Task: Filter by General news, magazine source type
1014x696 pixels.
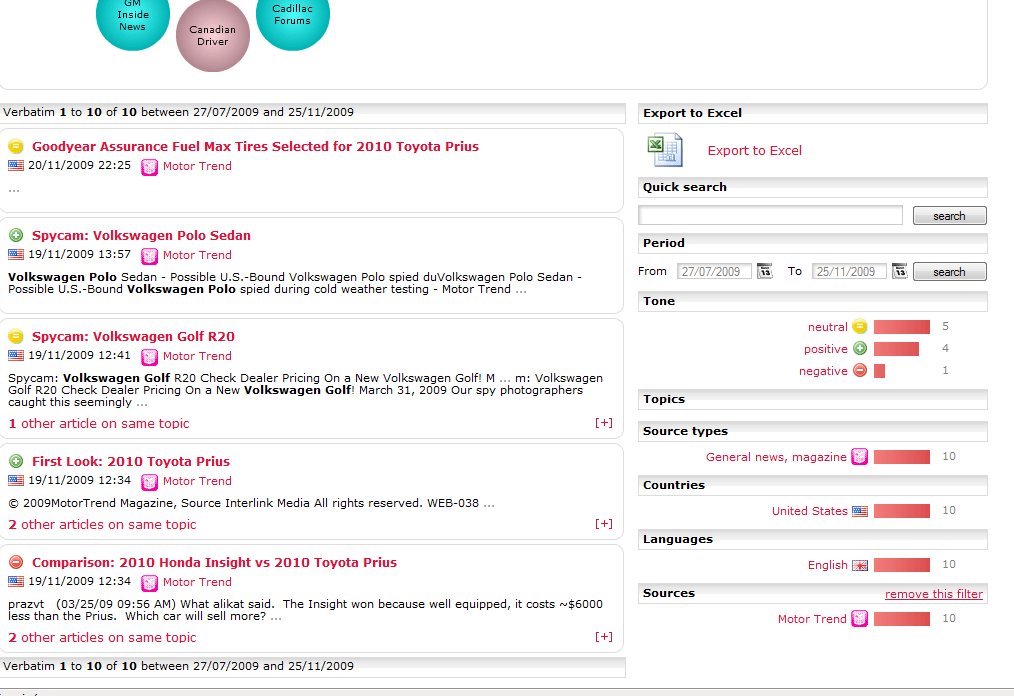Action: (776, 457)
